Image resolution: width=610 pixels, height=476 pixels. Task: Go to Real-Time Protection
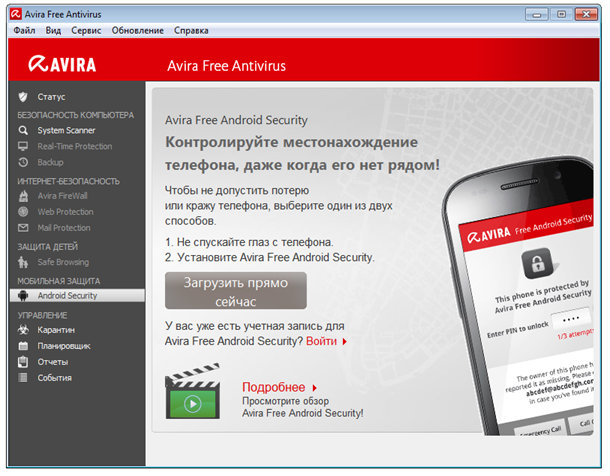[75, 146]
